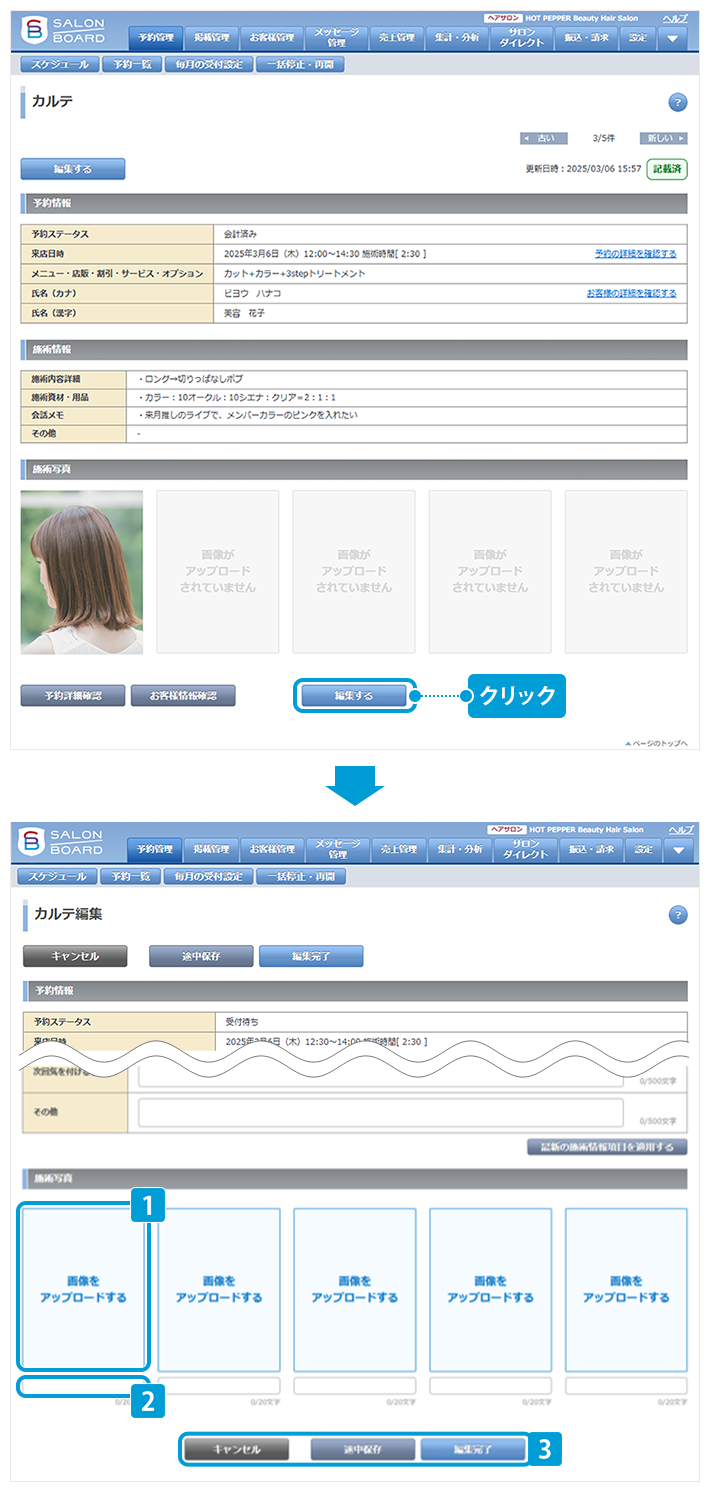Open 売上管理 tab on カルテ screen
Viewport: 710px width, 1492px height.
tap(397, 38)
